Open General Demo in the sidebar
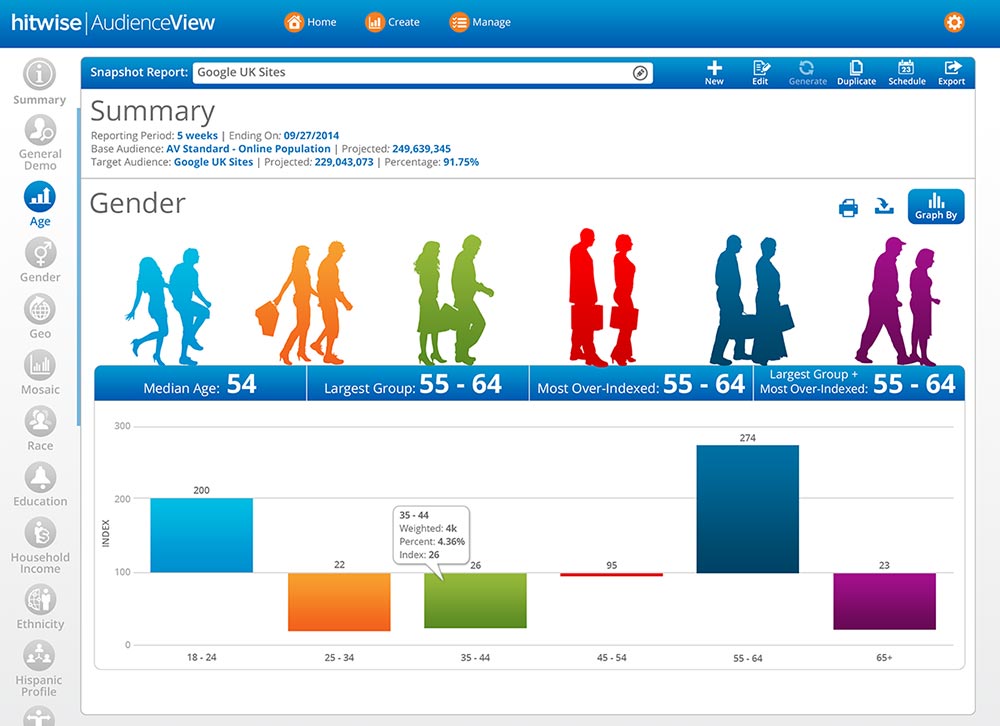 click(x=40, y=142)
